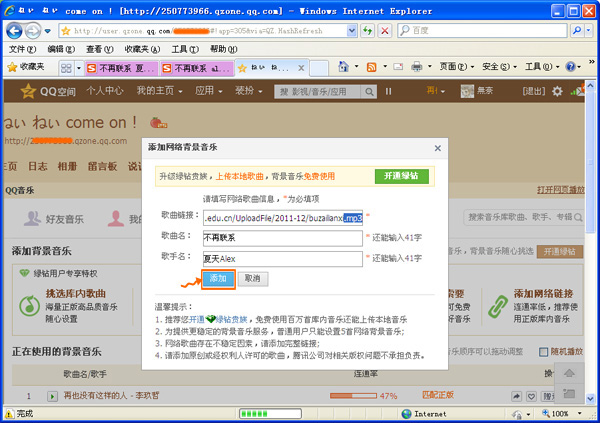
Task: Close the active browser tab
Action: coord(301,68)
